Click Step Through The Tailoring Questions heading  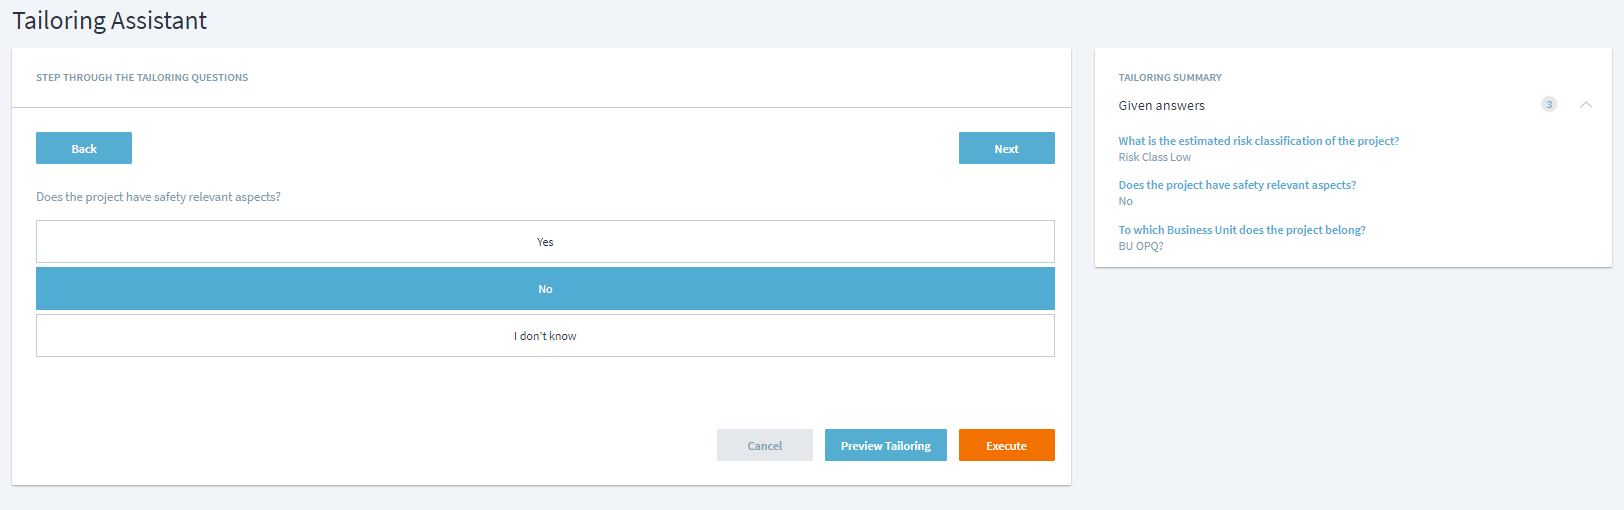[142, 77]
